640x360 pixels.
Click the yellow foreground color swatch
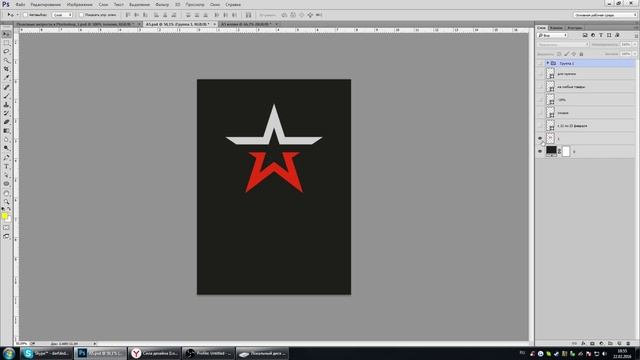pyautogui.click(x=4, y=216)
